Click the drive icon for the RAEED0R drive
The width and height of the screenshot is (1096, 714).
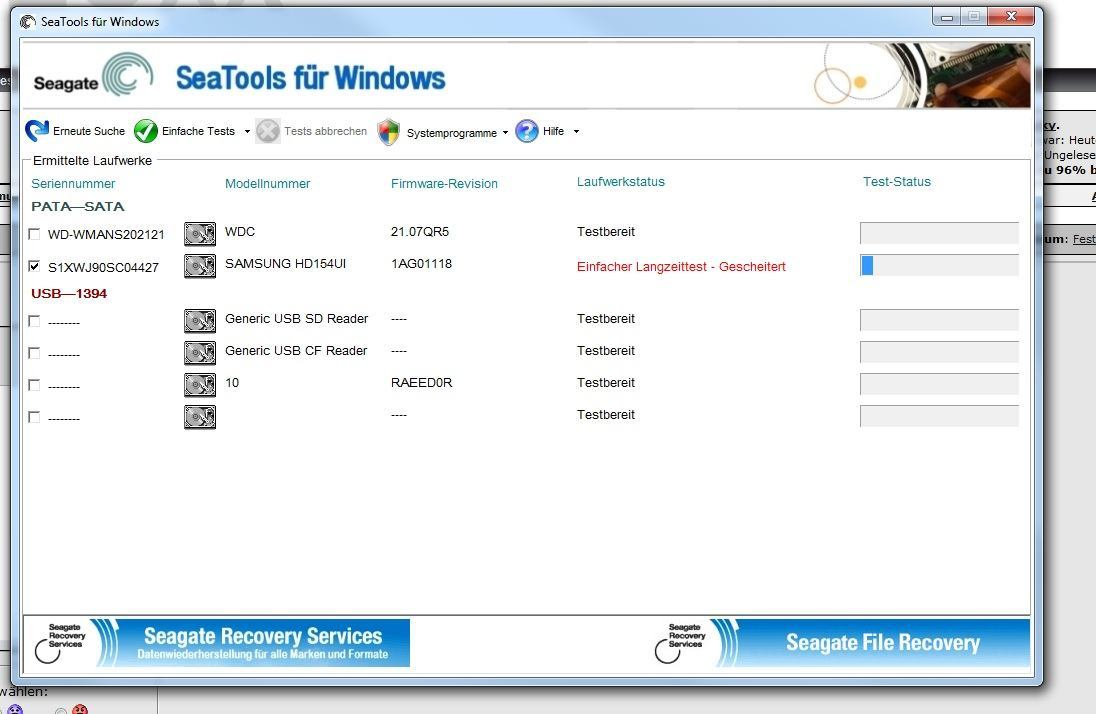click(x=200, y=385)
